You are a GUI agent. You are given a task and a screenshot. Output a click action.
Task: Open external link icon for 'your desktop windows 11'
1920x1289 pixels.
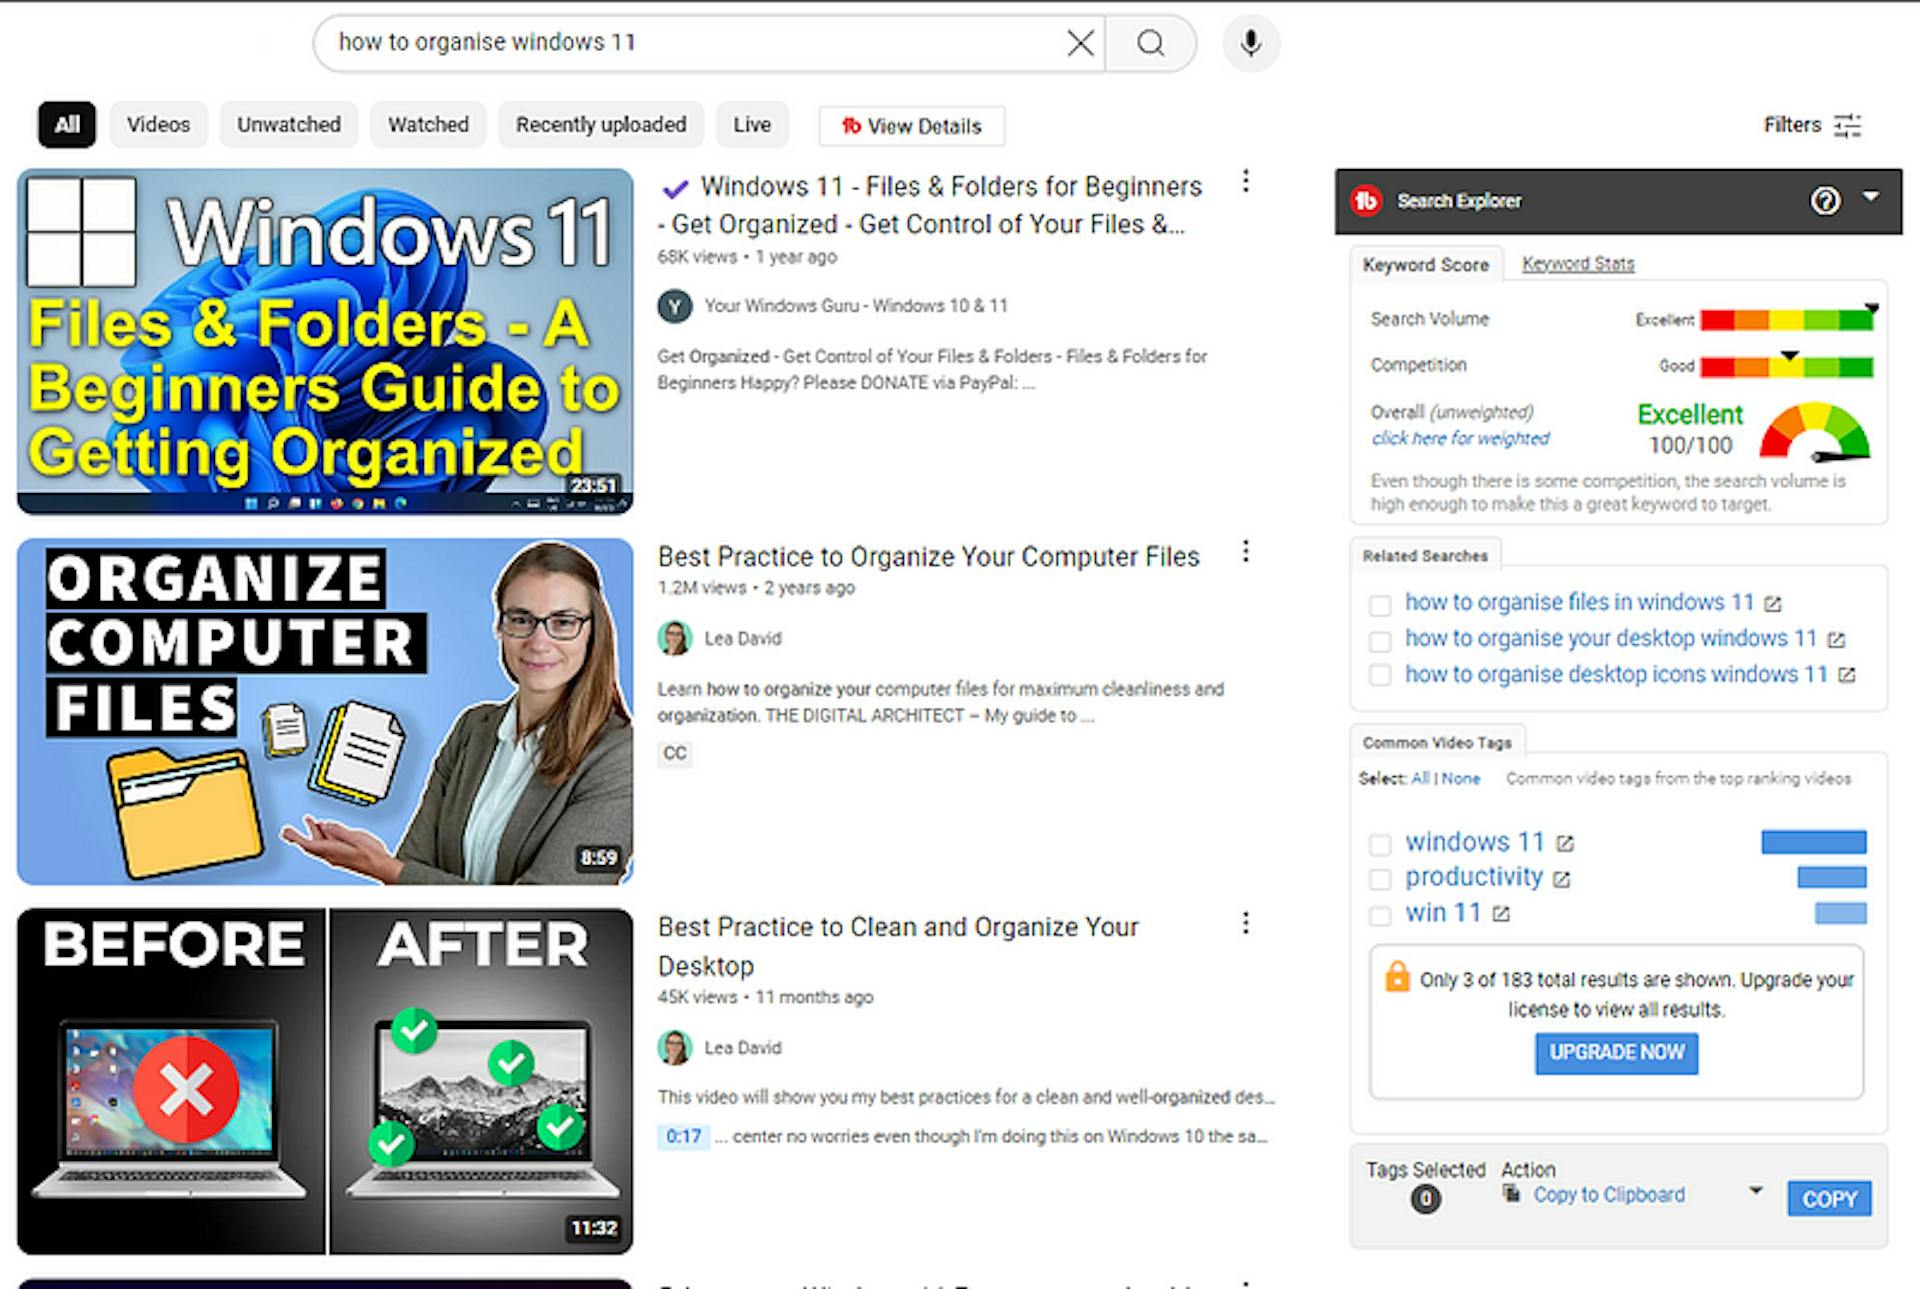(x=1836, y=640)
